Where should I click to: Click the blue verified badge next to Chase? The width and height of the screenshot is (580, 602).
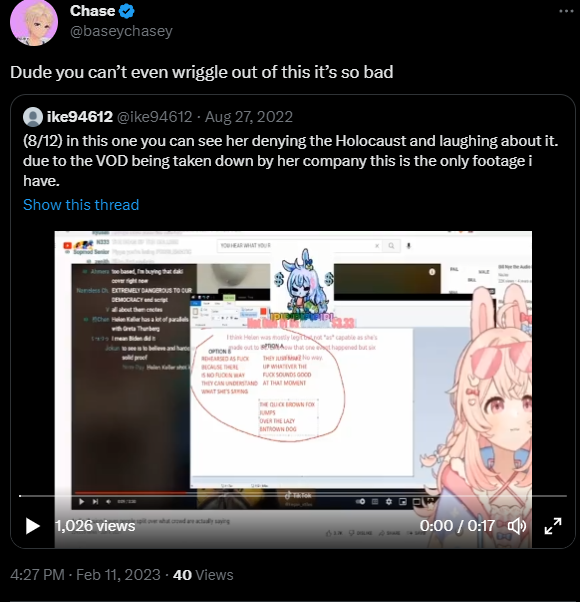(127, 12)
